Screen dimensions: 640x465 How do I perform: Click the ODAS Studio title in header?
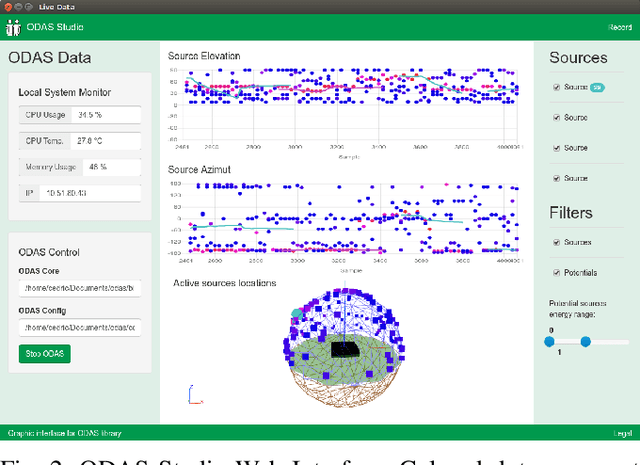click(x=58, y=27)
